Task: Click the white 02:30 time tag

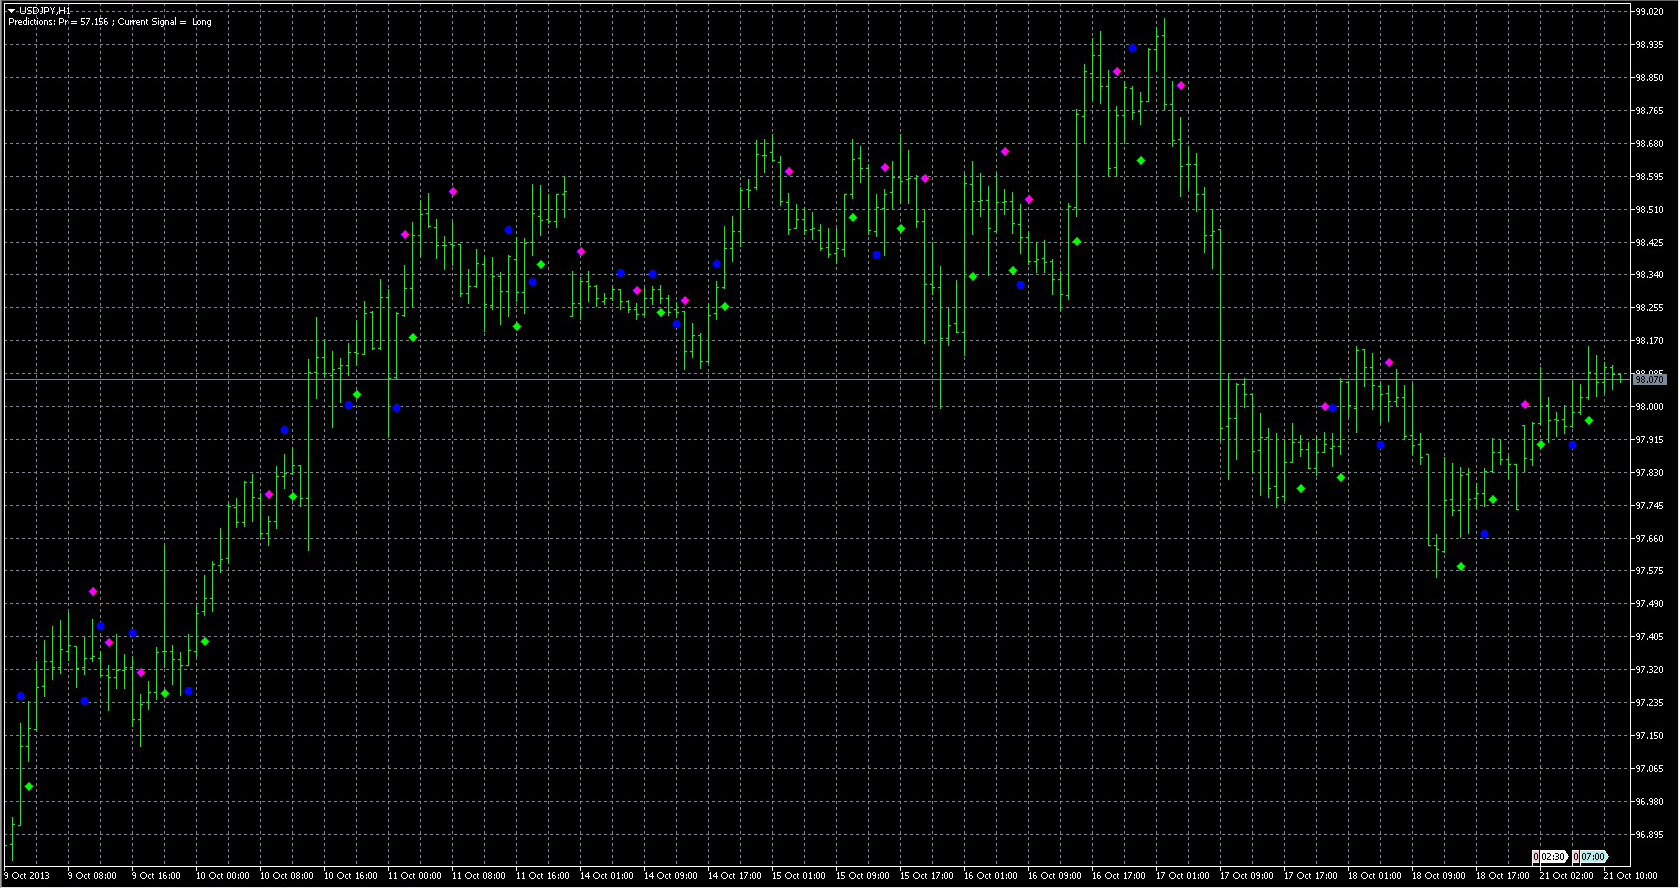Action: coord(1551,857)
